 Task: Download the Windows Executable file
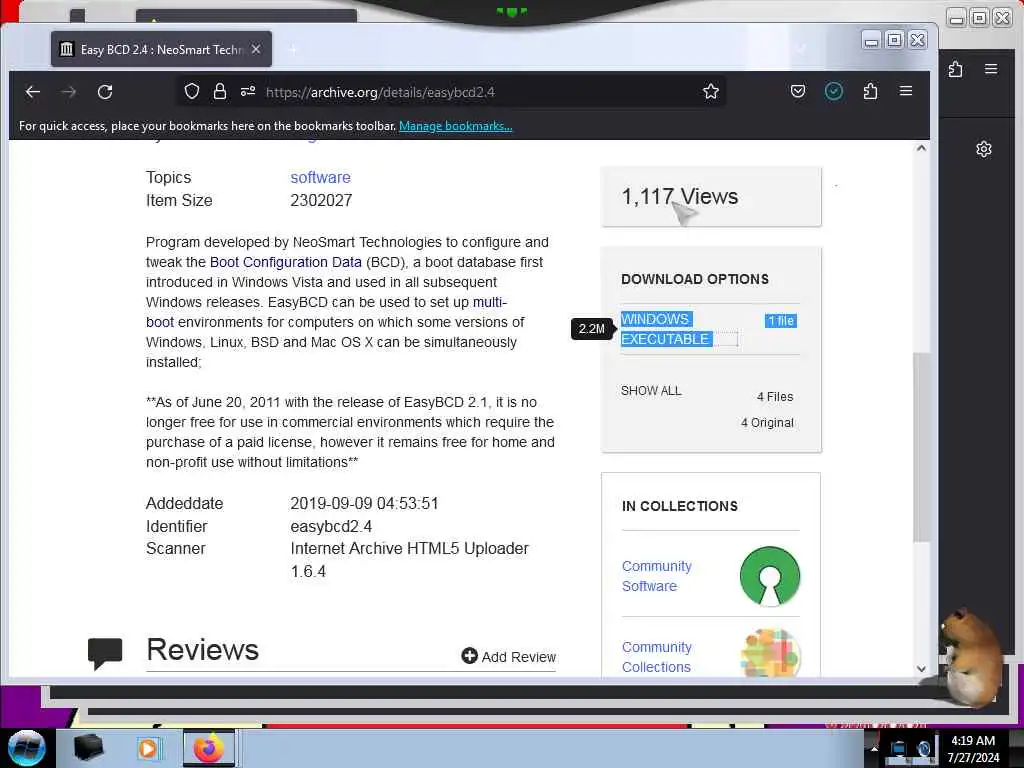point(665,329)
